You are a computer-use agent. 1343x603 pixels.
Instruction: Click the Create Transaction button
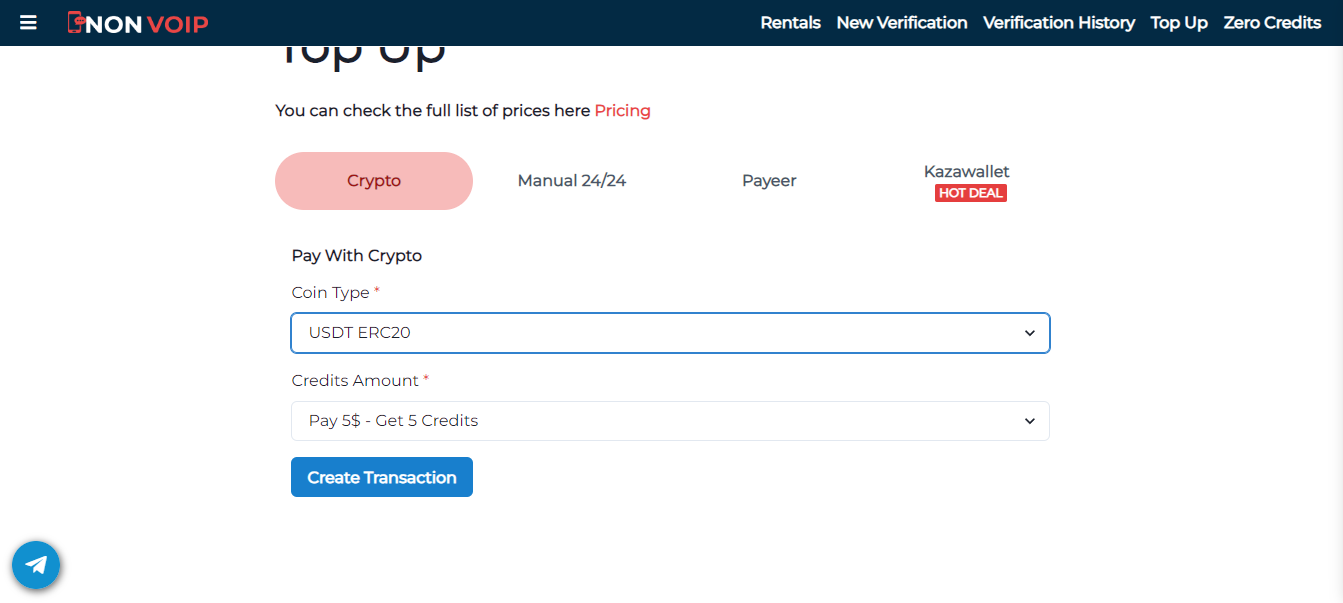pos(381,477)
